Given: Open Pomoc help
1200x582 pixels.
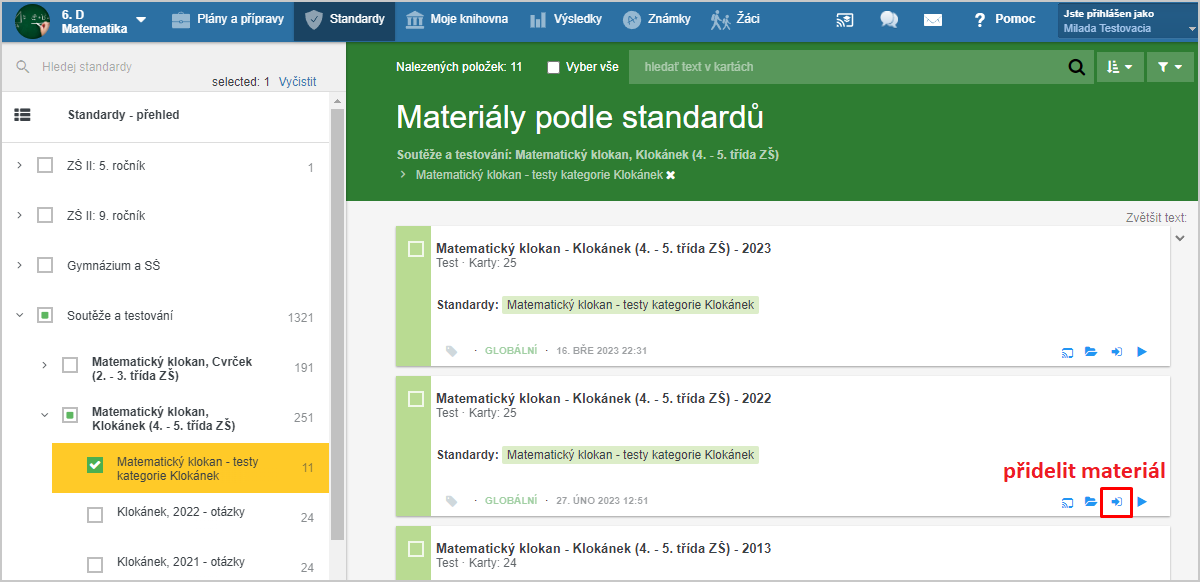Looking at the screenshot, I should 1004,20.
